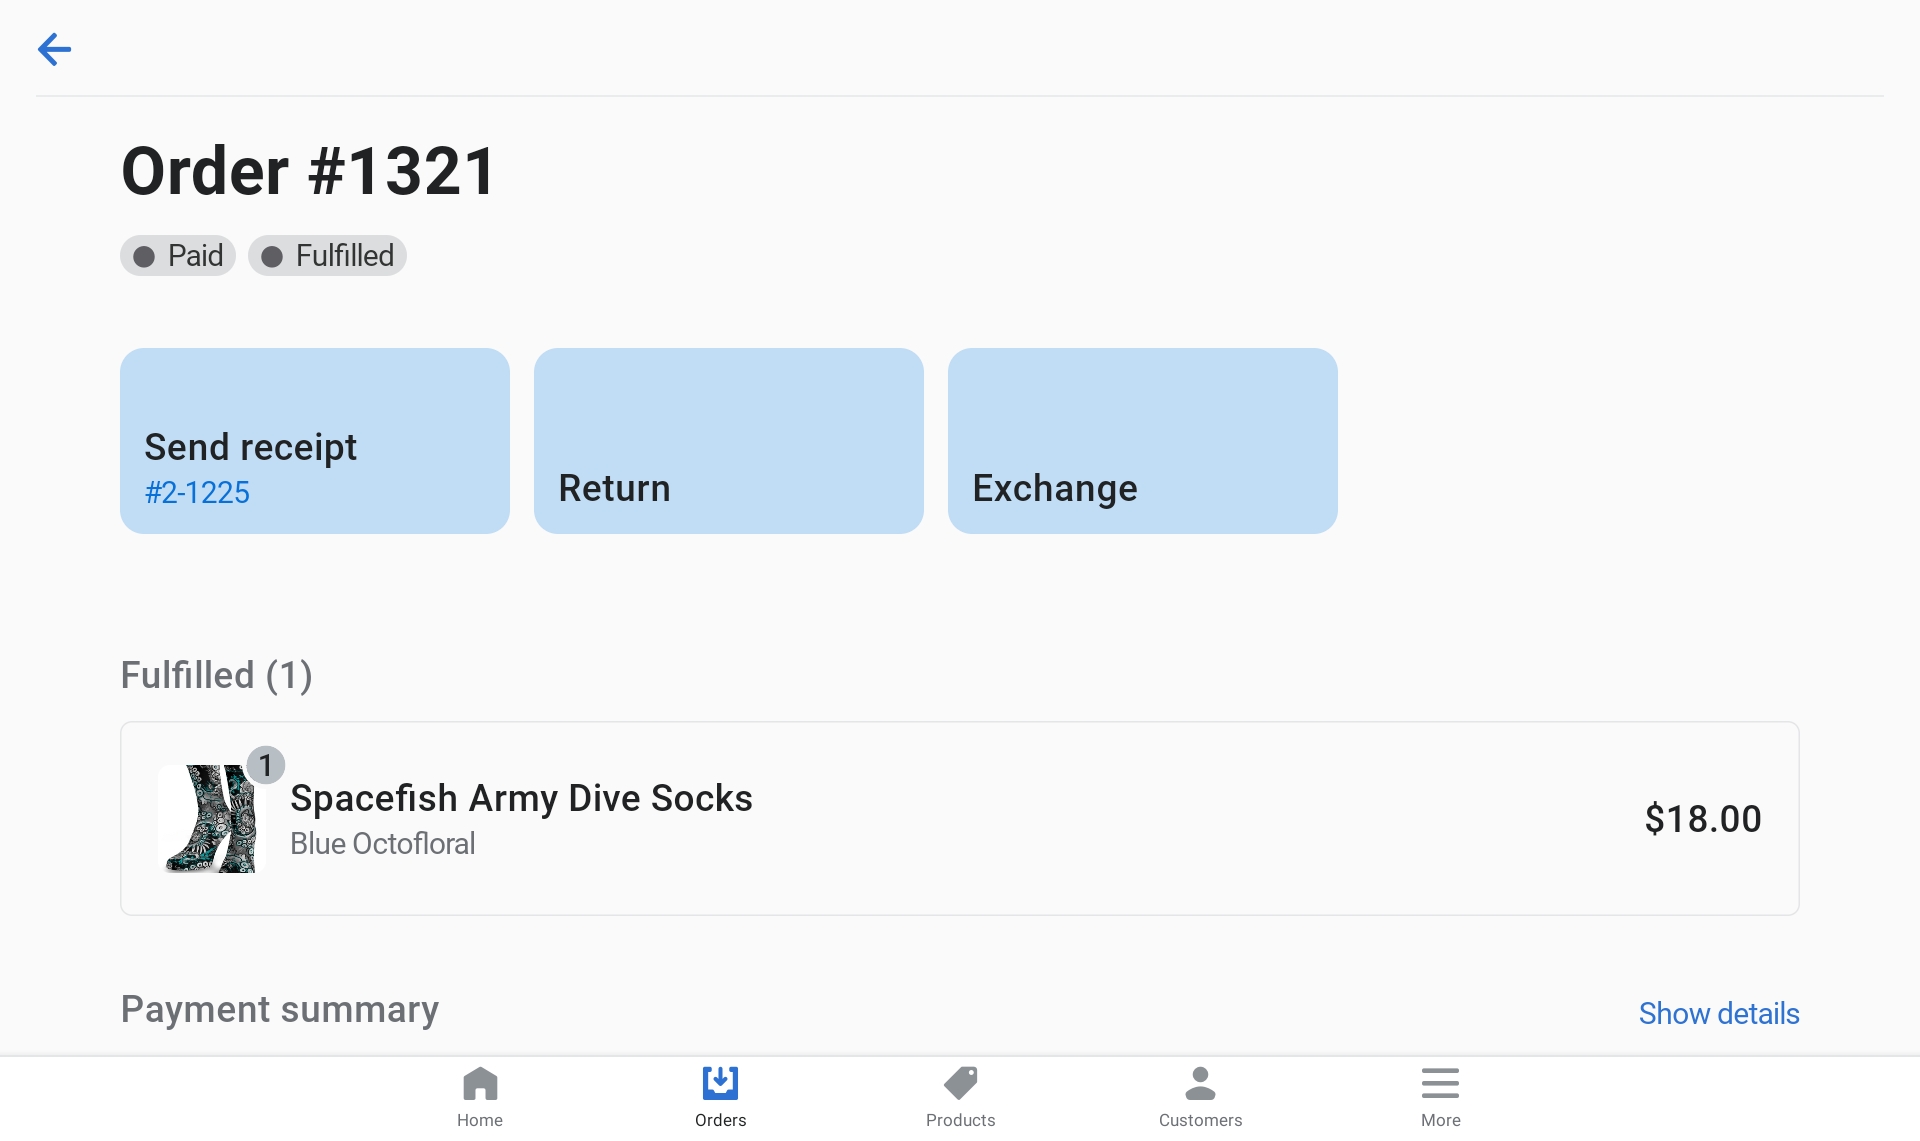Click the Paid status badge
Screen dimensions: 1920x1141
178,256
